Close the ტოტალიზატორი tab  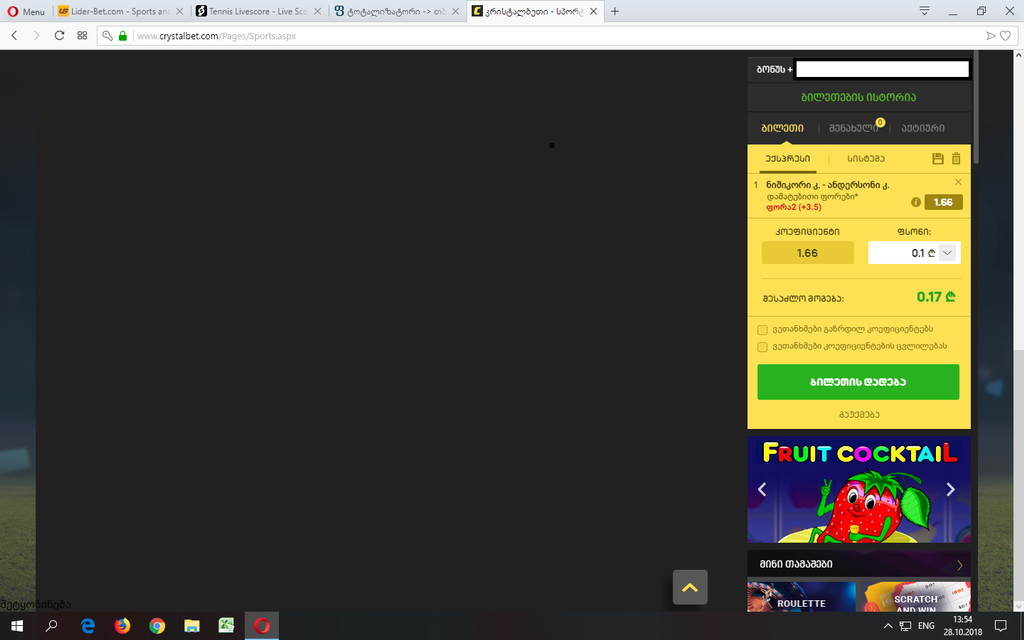(x=456, y=11)
